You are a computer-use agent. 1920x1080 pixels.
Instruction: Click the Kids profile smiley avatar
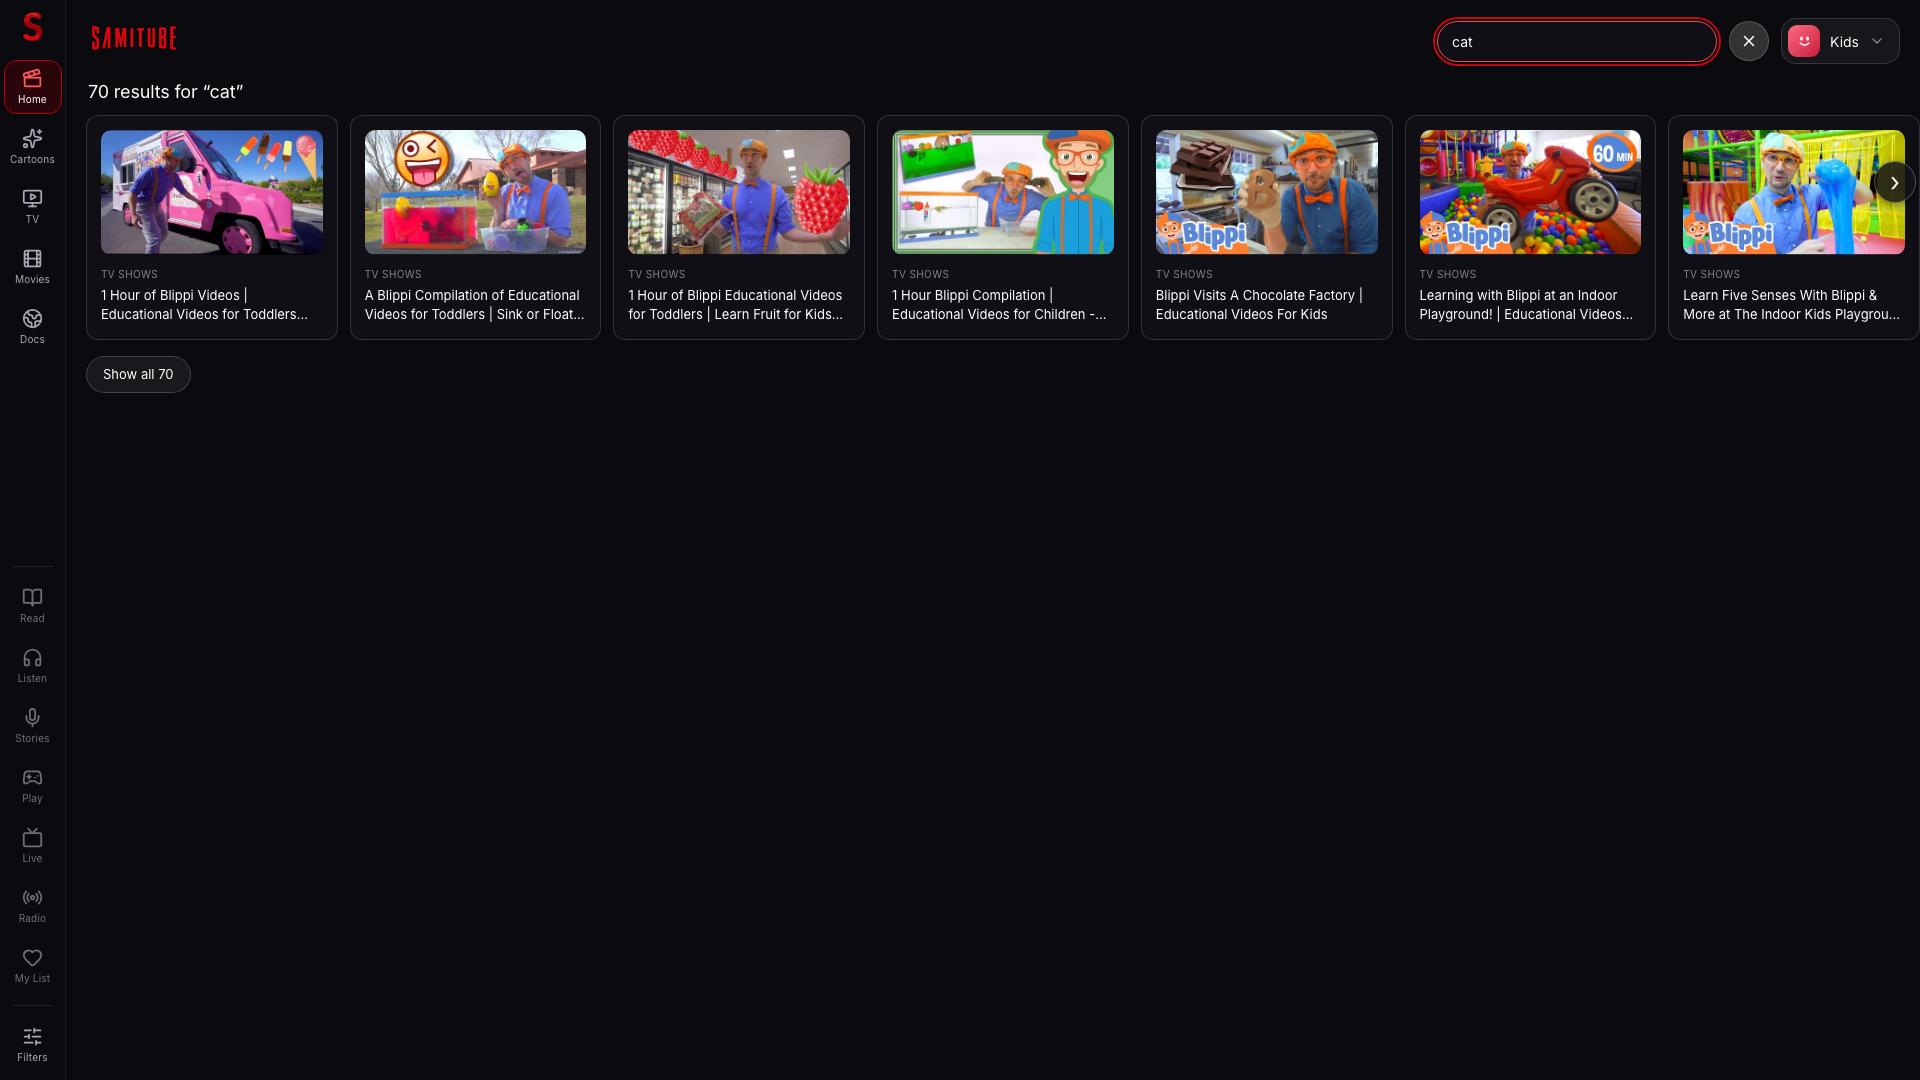[x=1803, y=41]
